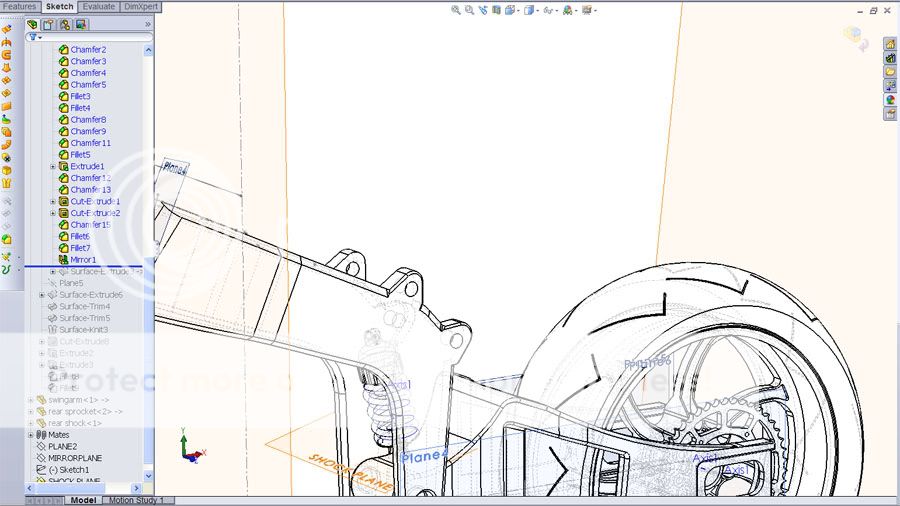This screenshot has width=900, height=506.
Task: Click the Zoom to Area icon
Action: (470, 10)
